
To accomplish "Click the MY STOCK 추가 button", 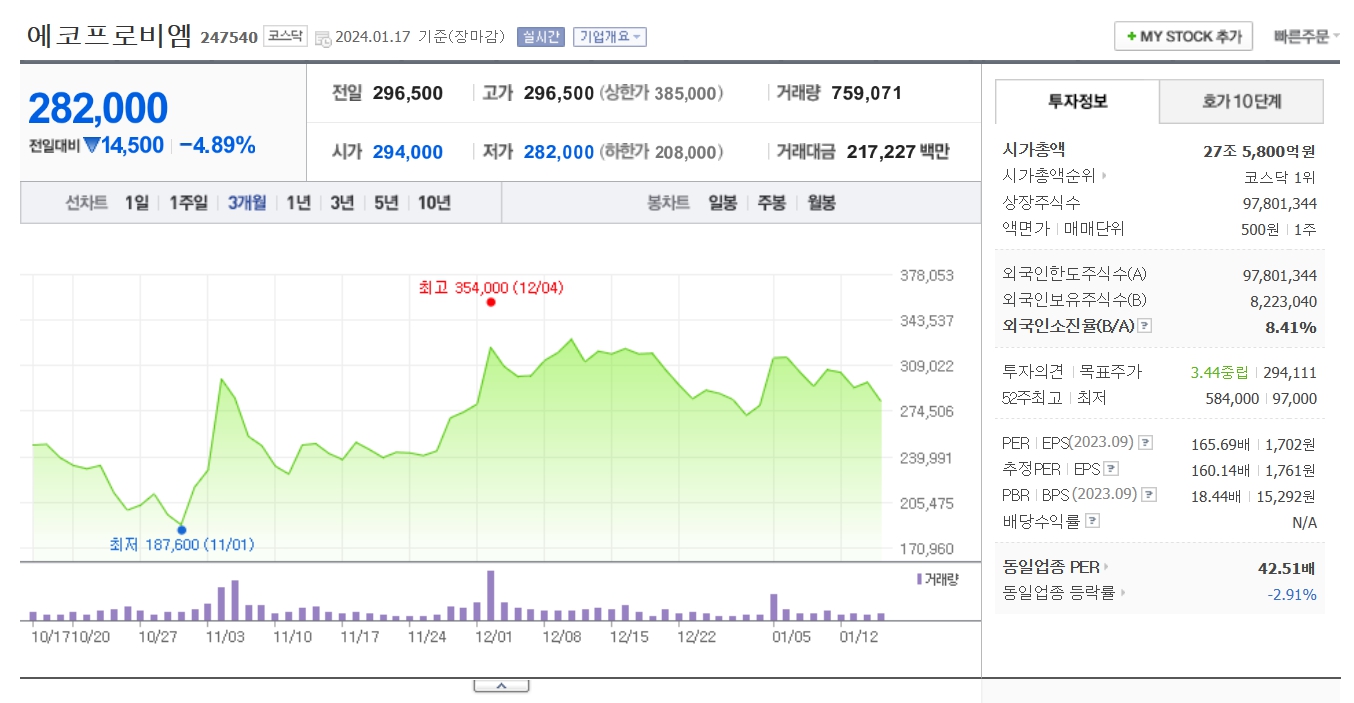I will tap(1184, 36).
